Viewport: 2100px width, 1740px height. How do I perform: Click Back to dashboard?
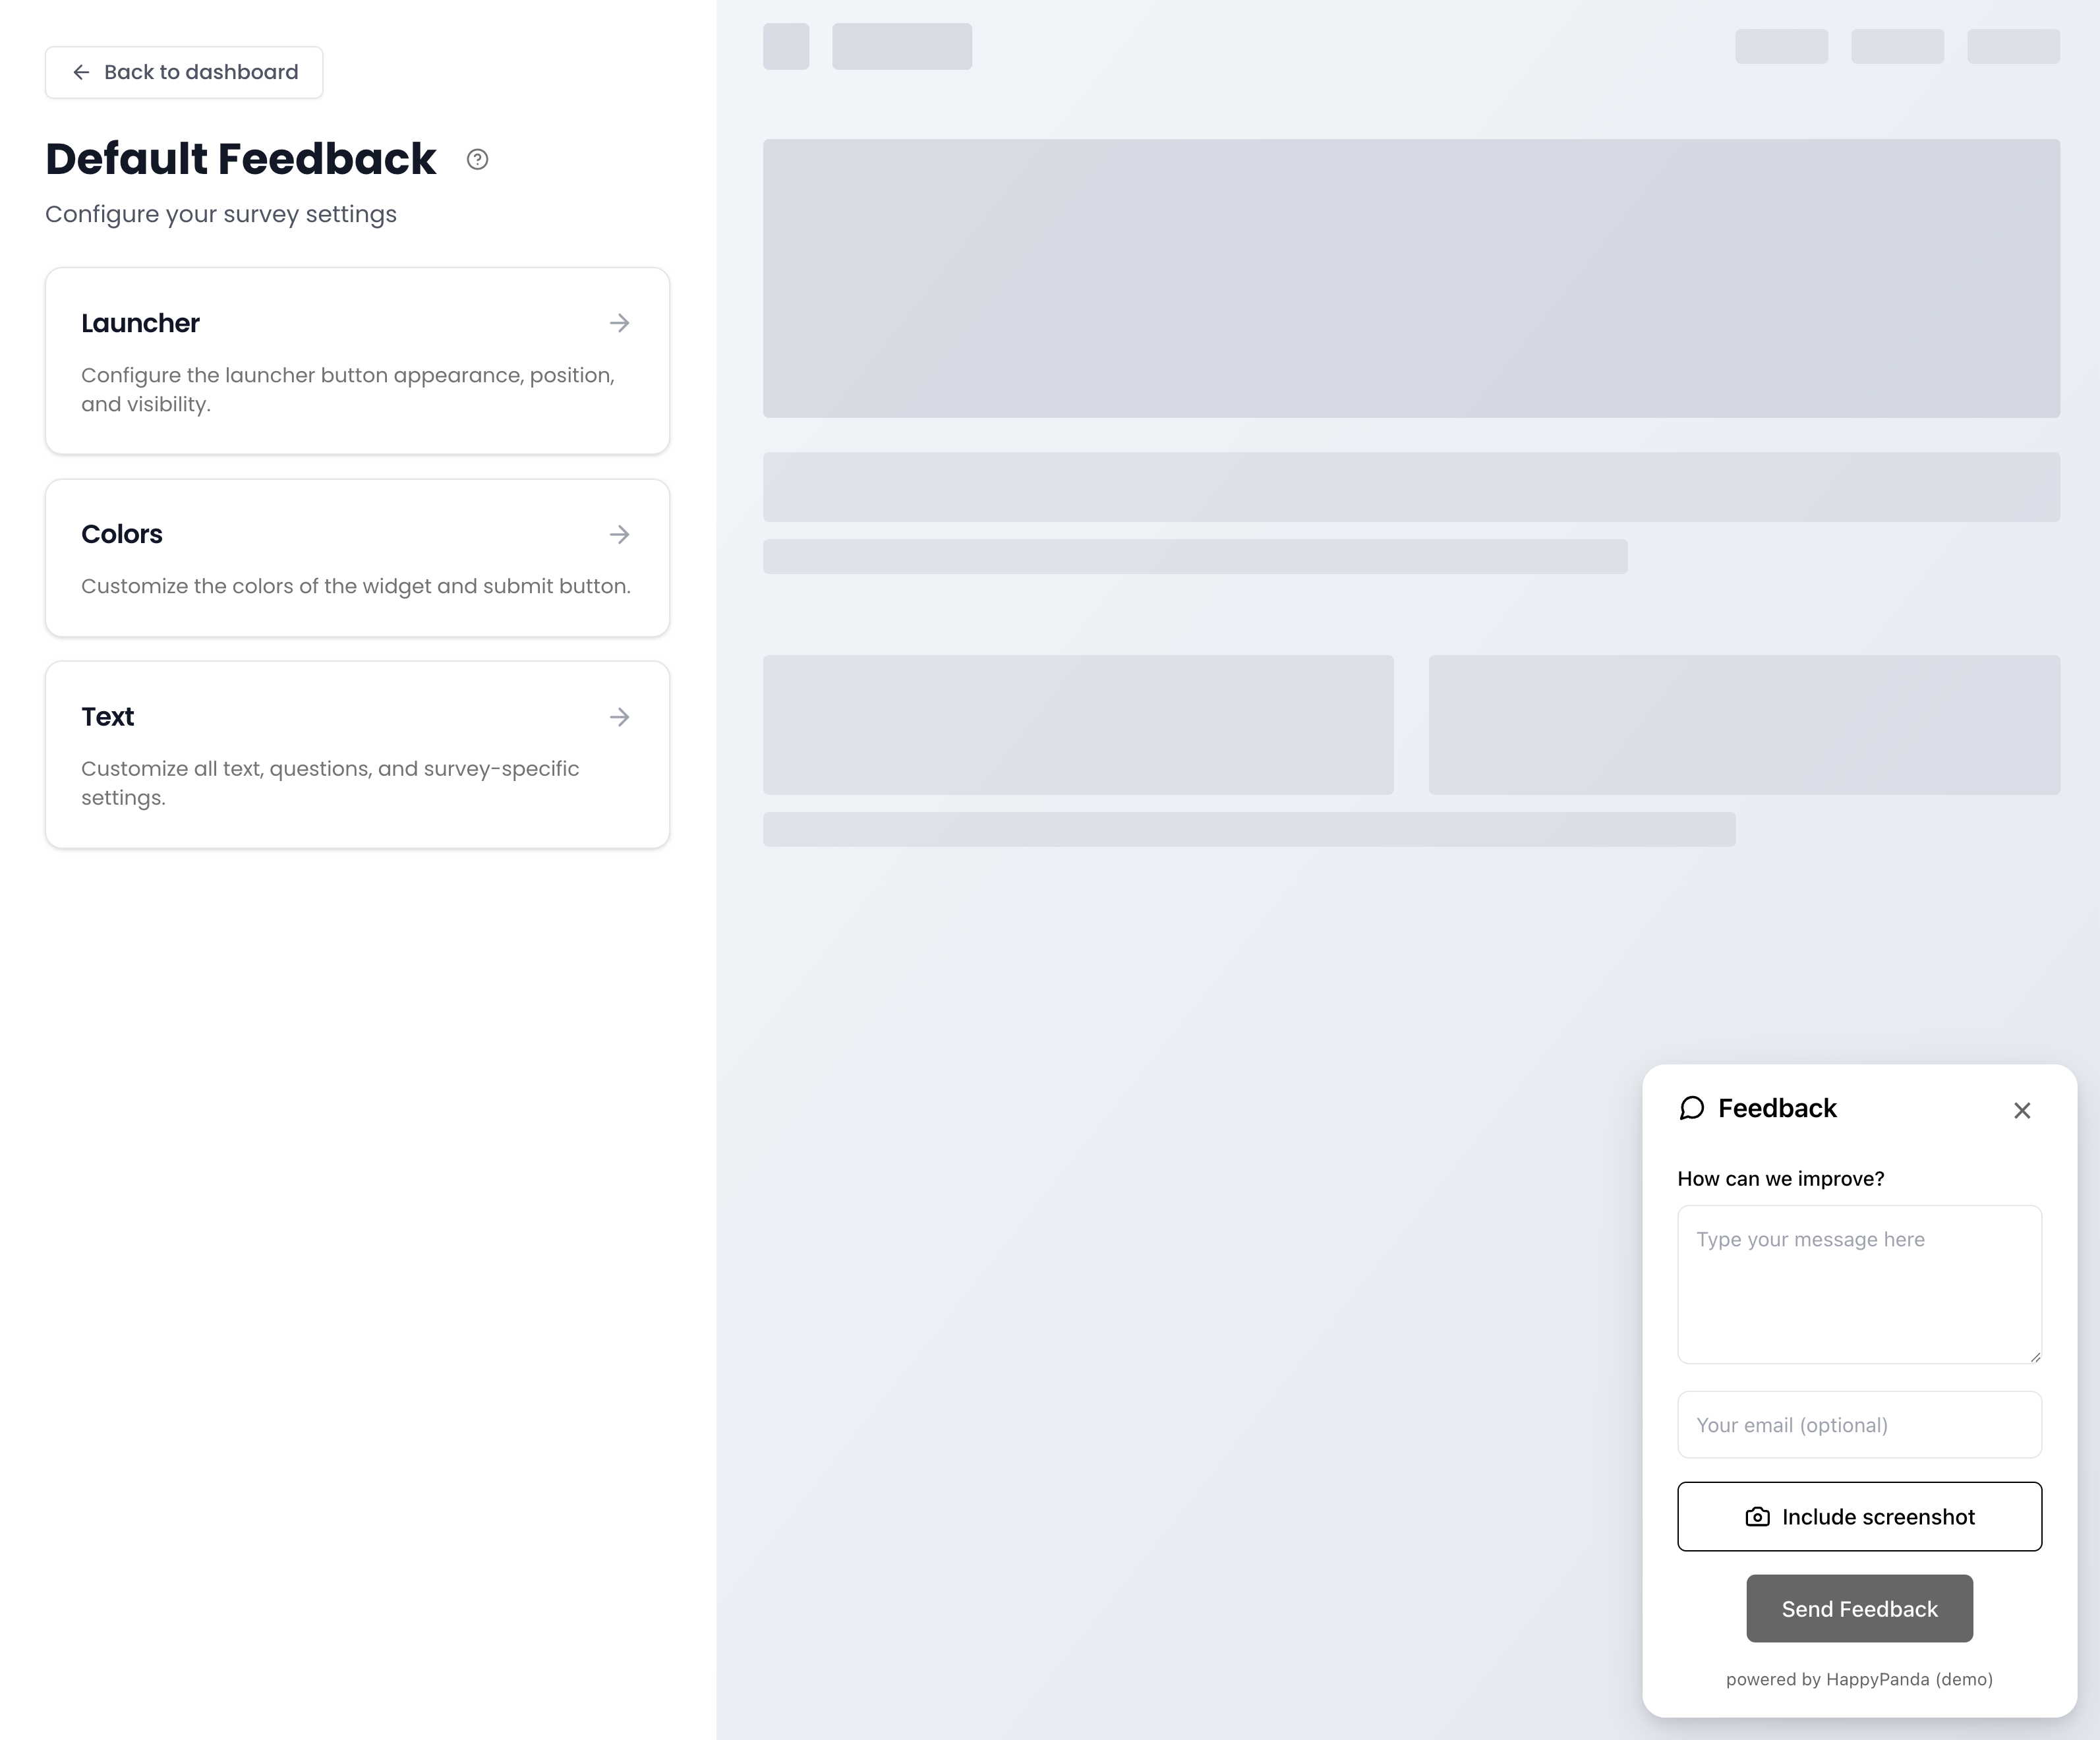(183, 72)
